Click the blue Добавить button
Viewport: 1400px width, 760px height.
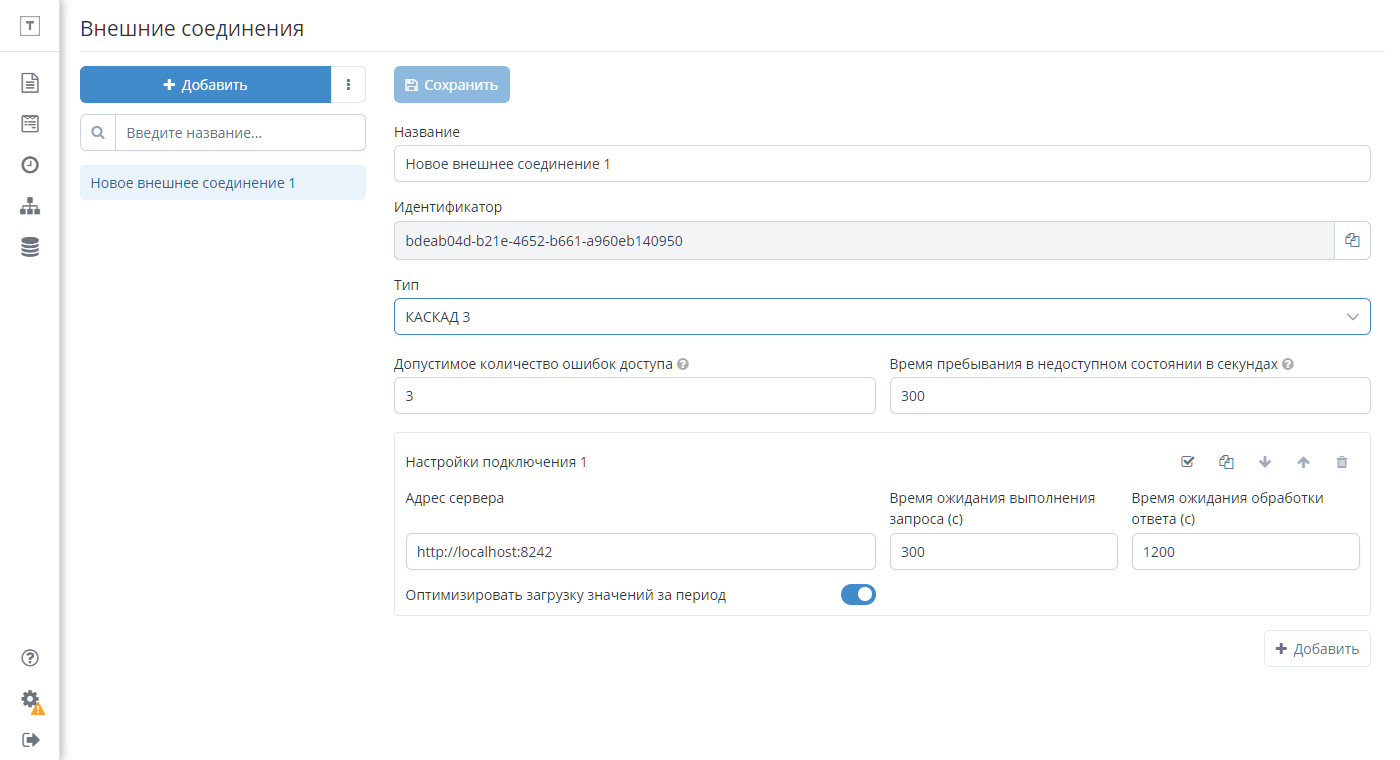click(x=205, y=85)
